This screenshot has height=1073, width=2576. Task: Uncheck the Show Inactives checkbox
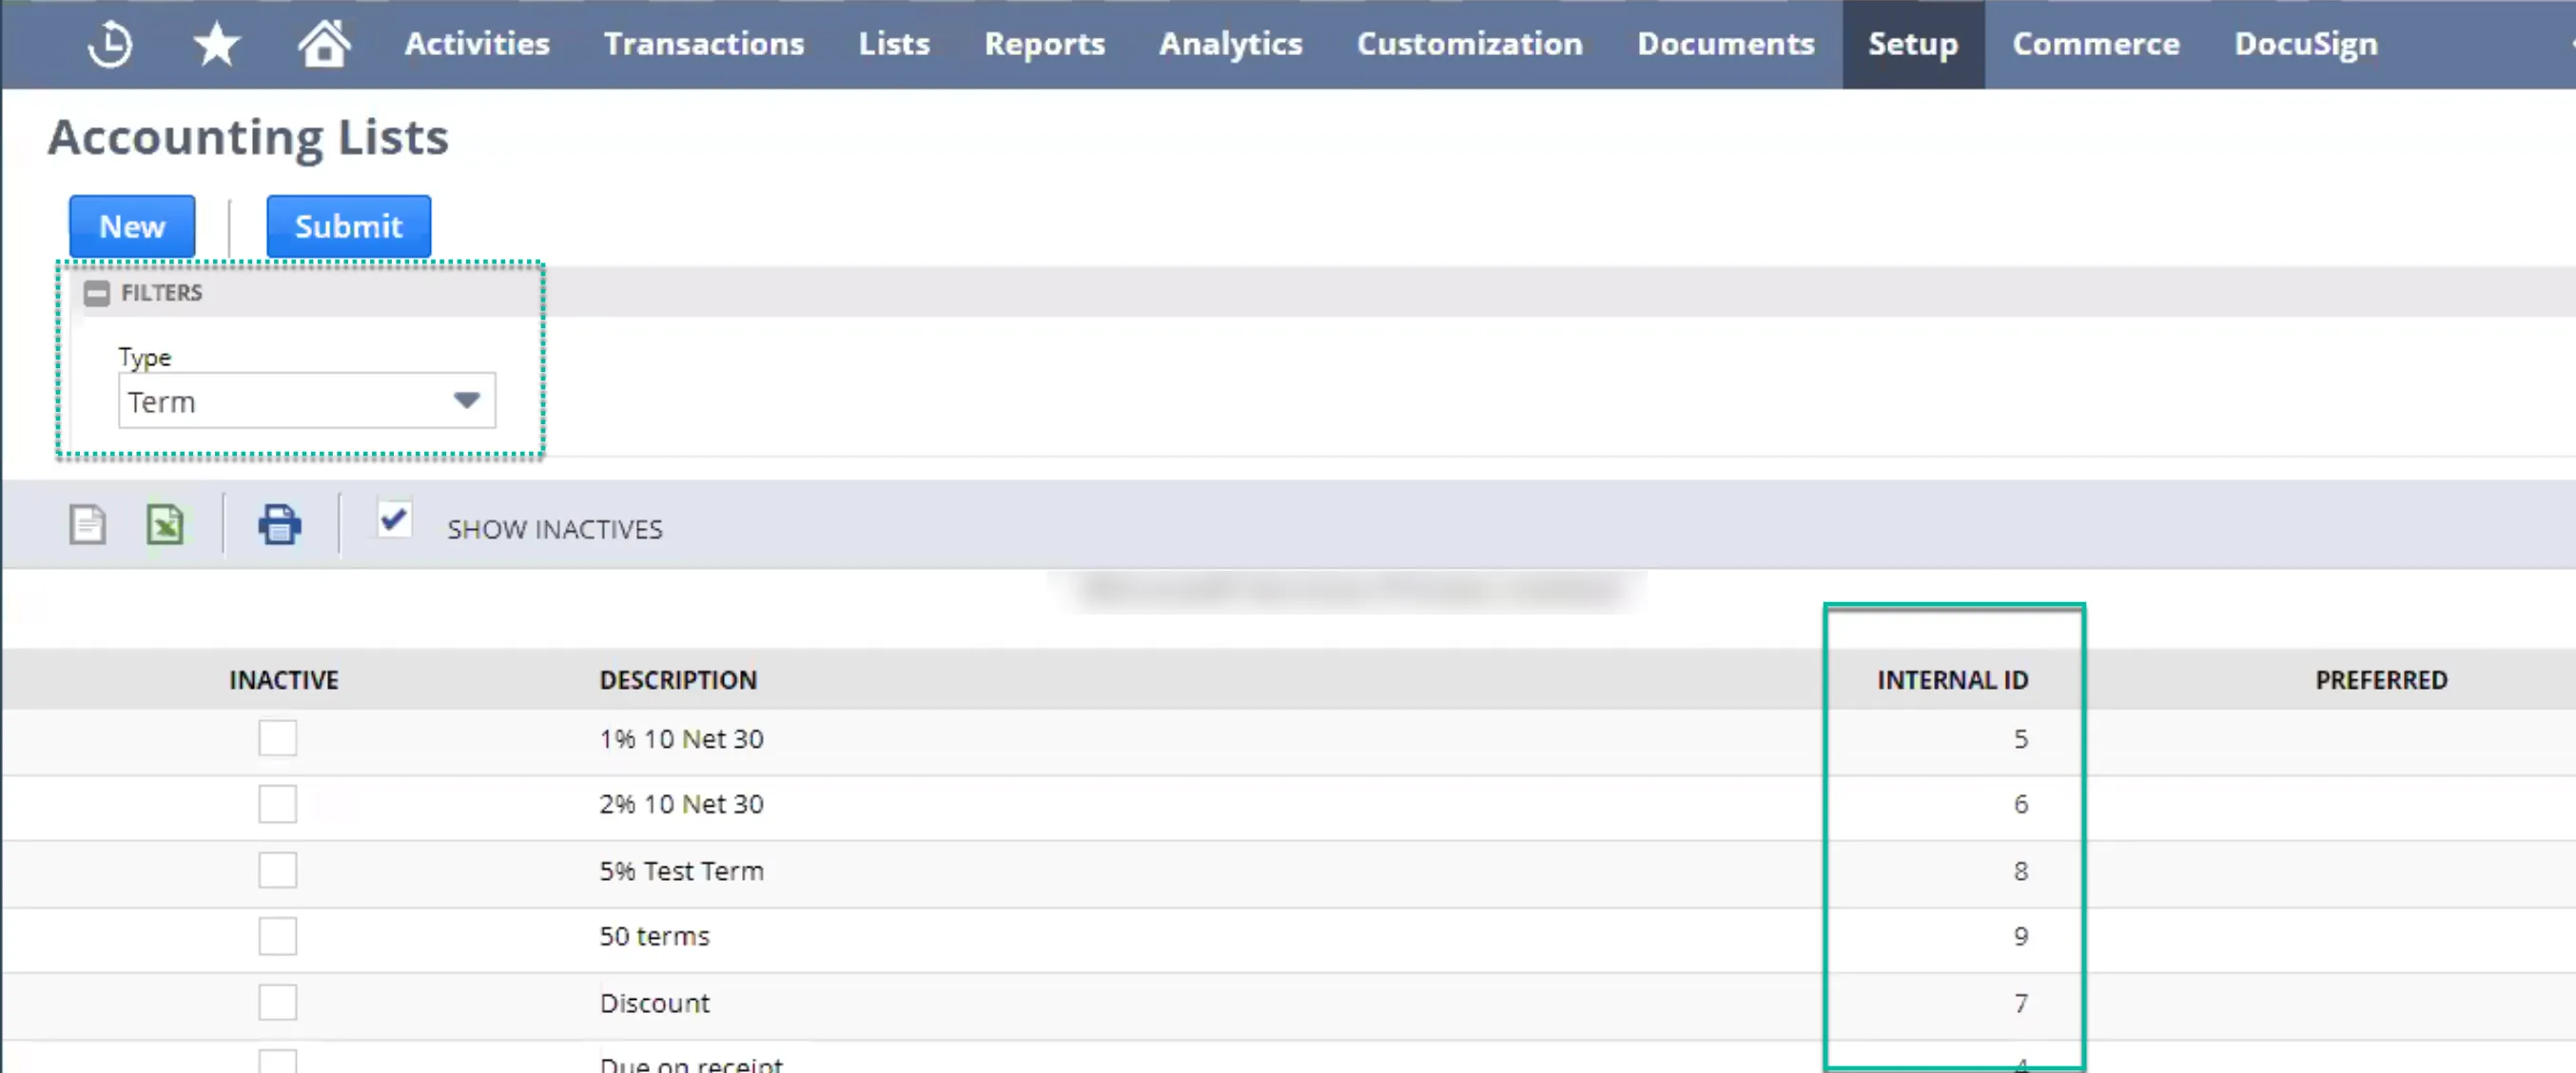(394, 520)
